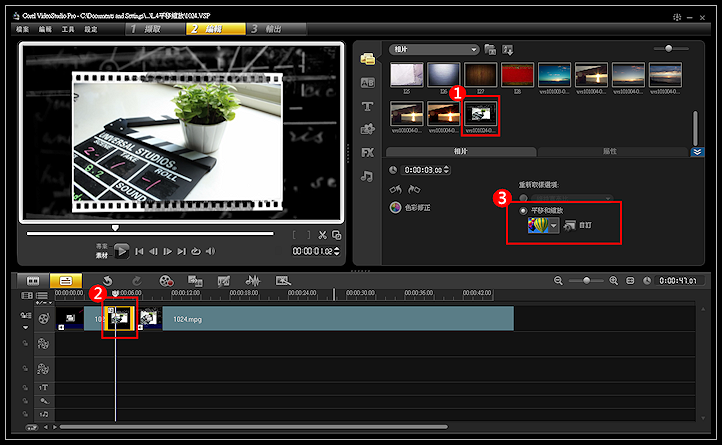Adjust the timeline zoom slider
Screen dimensions: 722x445
pos(586,281)
